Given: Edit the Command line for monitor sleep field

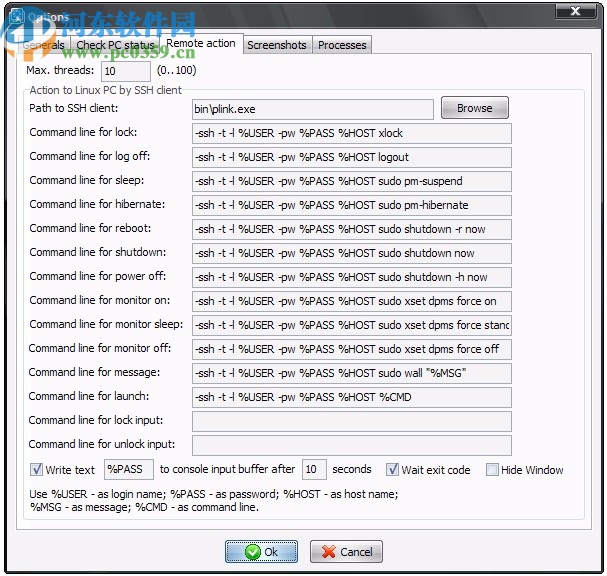Looking at the screenshot, I should pyautogui.click(x=352, y=326).
